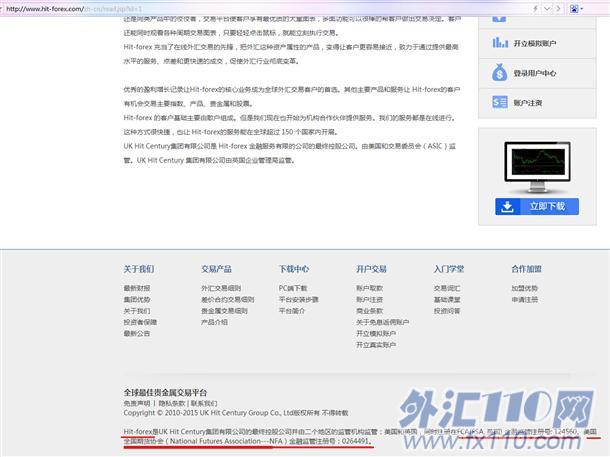Open the 交易产品 footer heading
The height and width of the screenshot is (457, 610).
coord(216,269)
